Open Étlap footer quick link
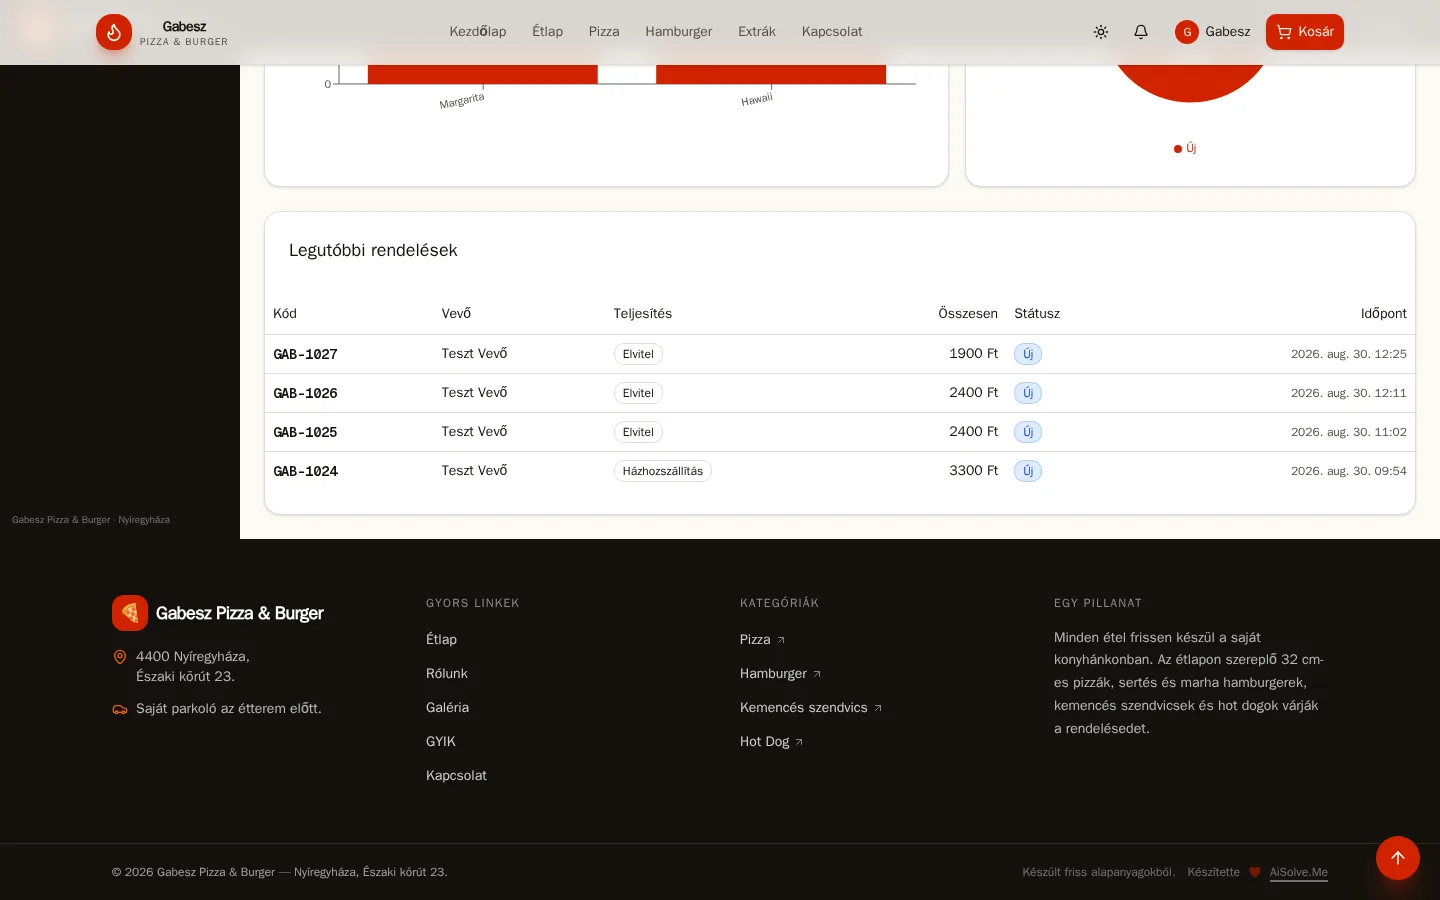The image size is (1440, 900). click(x=441, y=640)
